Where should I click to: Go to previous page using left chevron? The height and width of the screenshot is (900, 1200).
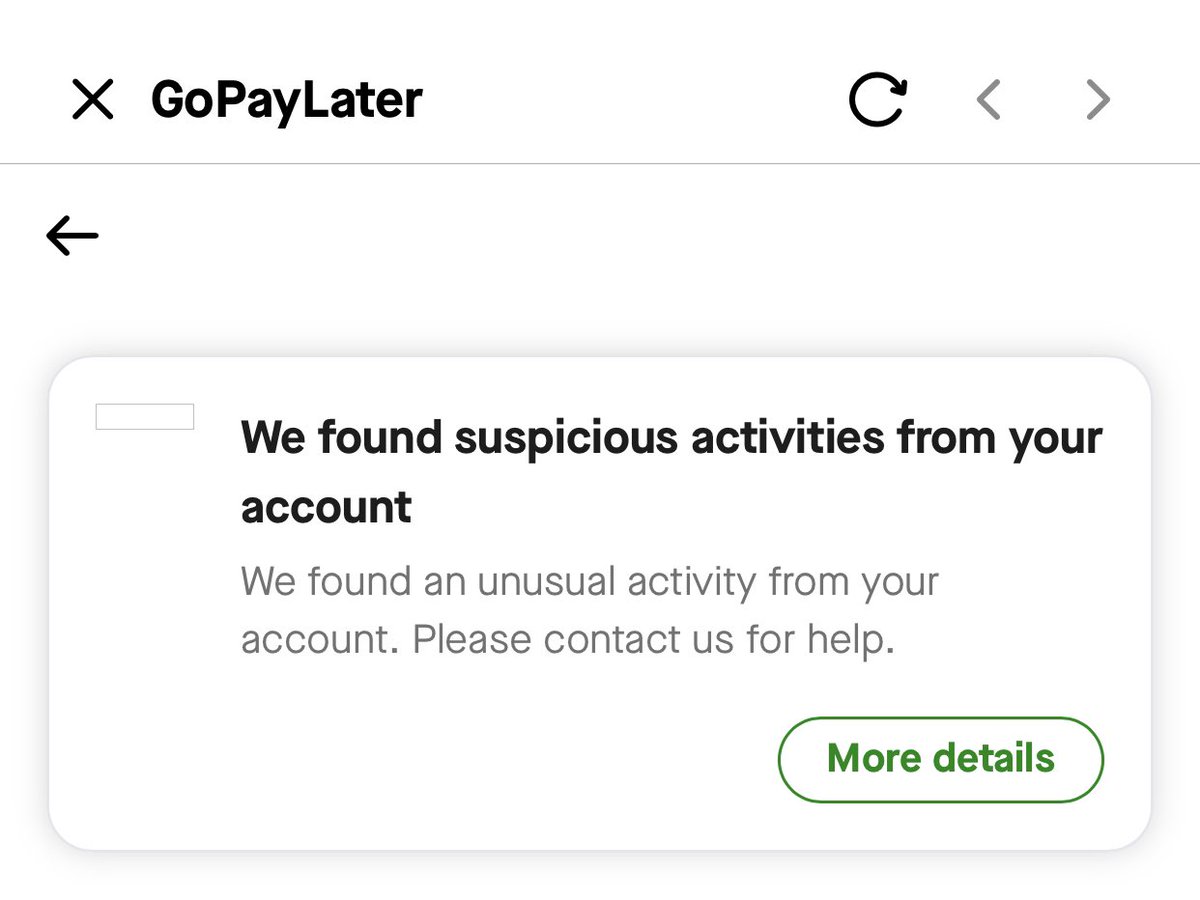(989, 100)
